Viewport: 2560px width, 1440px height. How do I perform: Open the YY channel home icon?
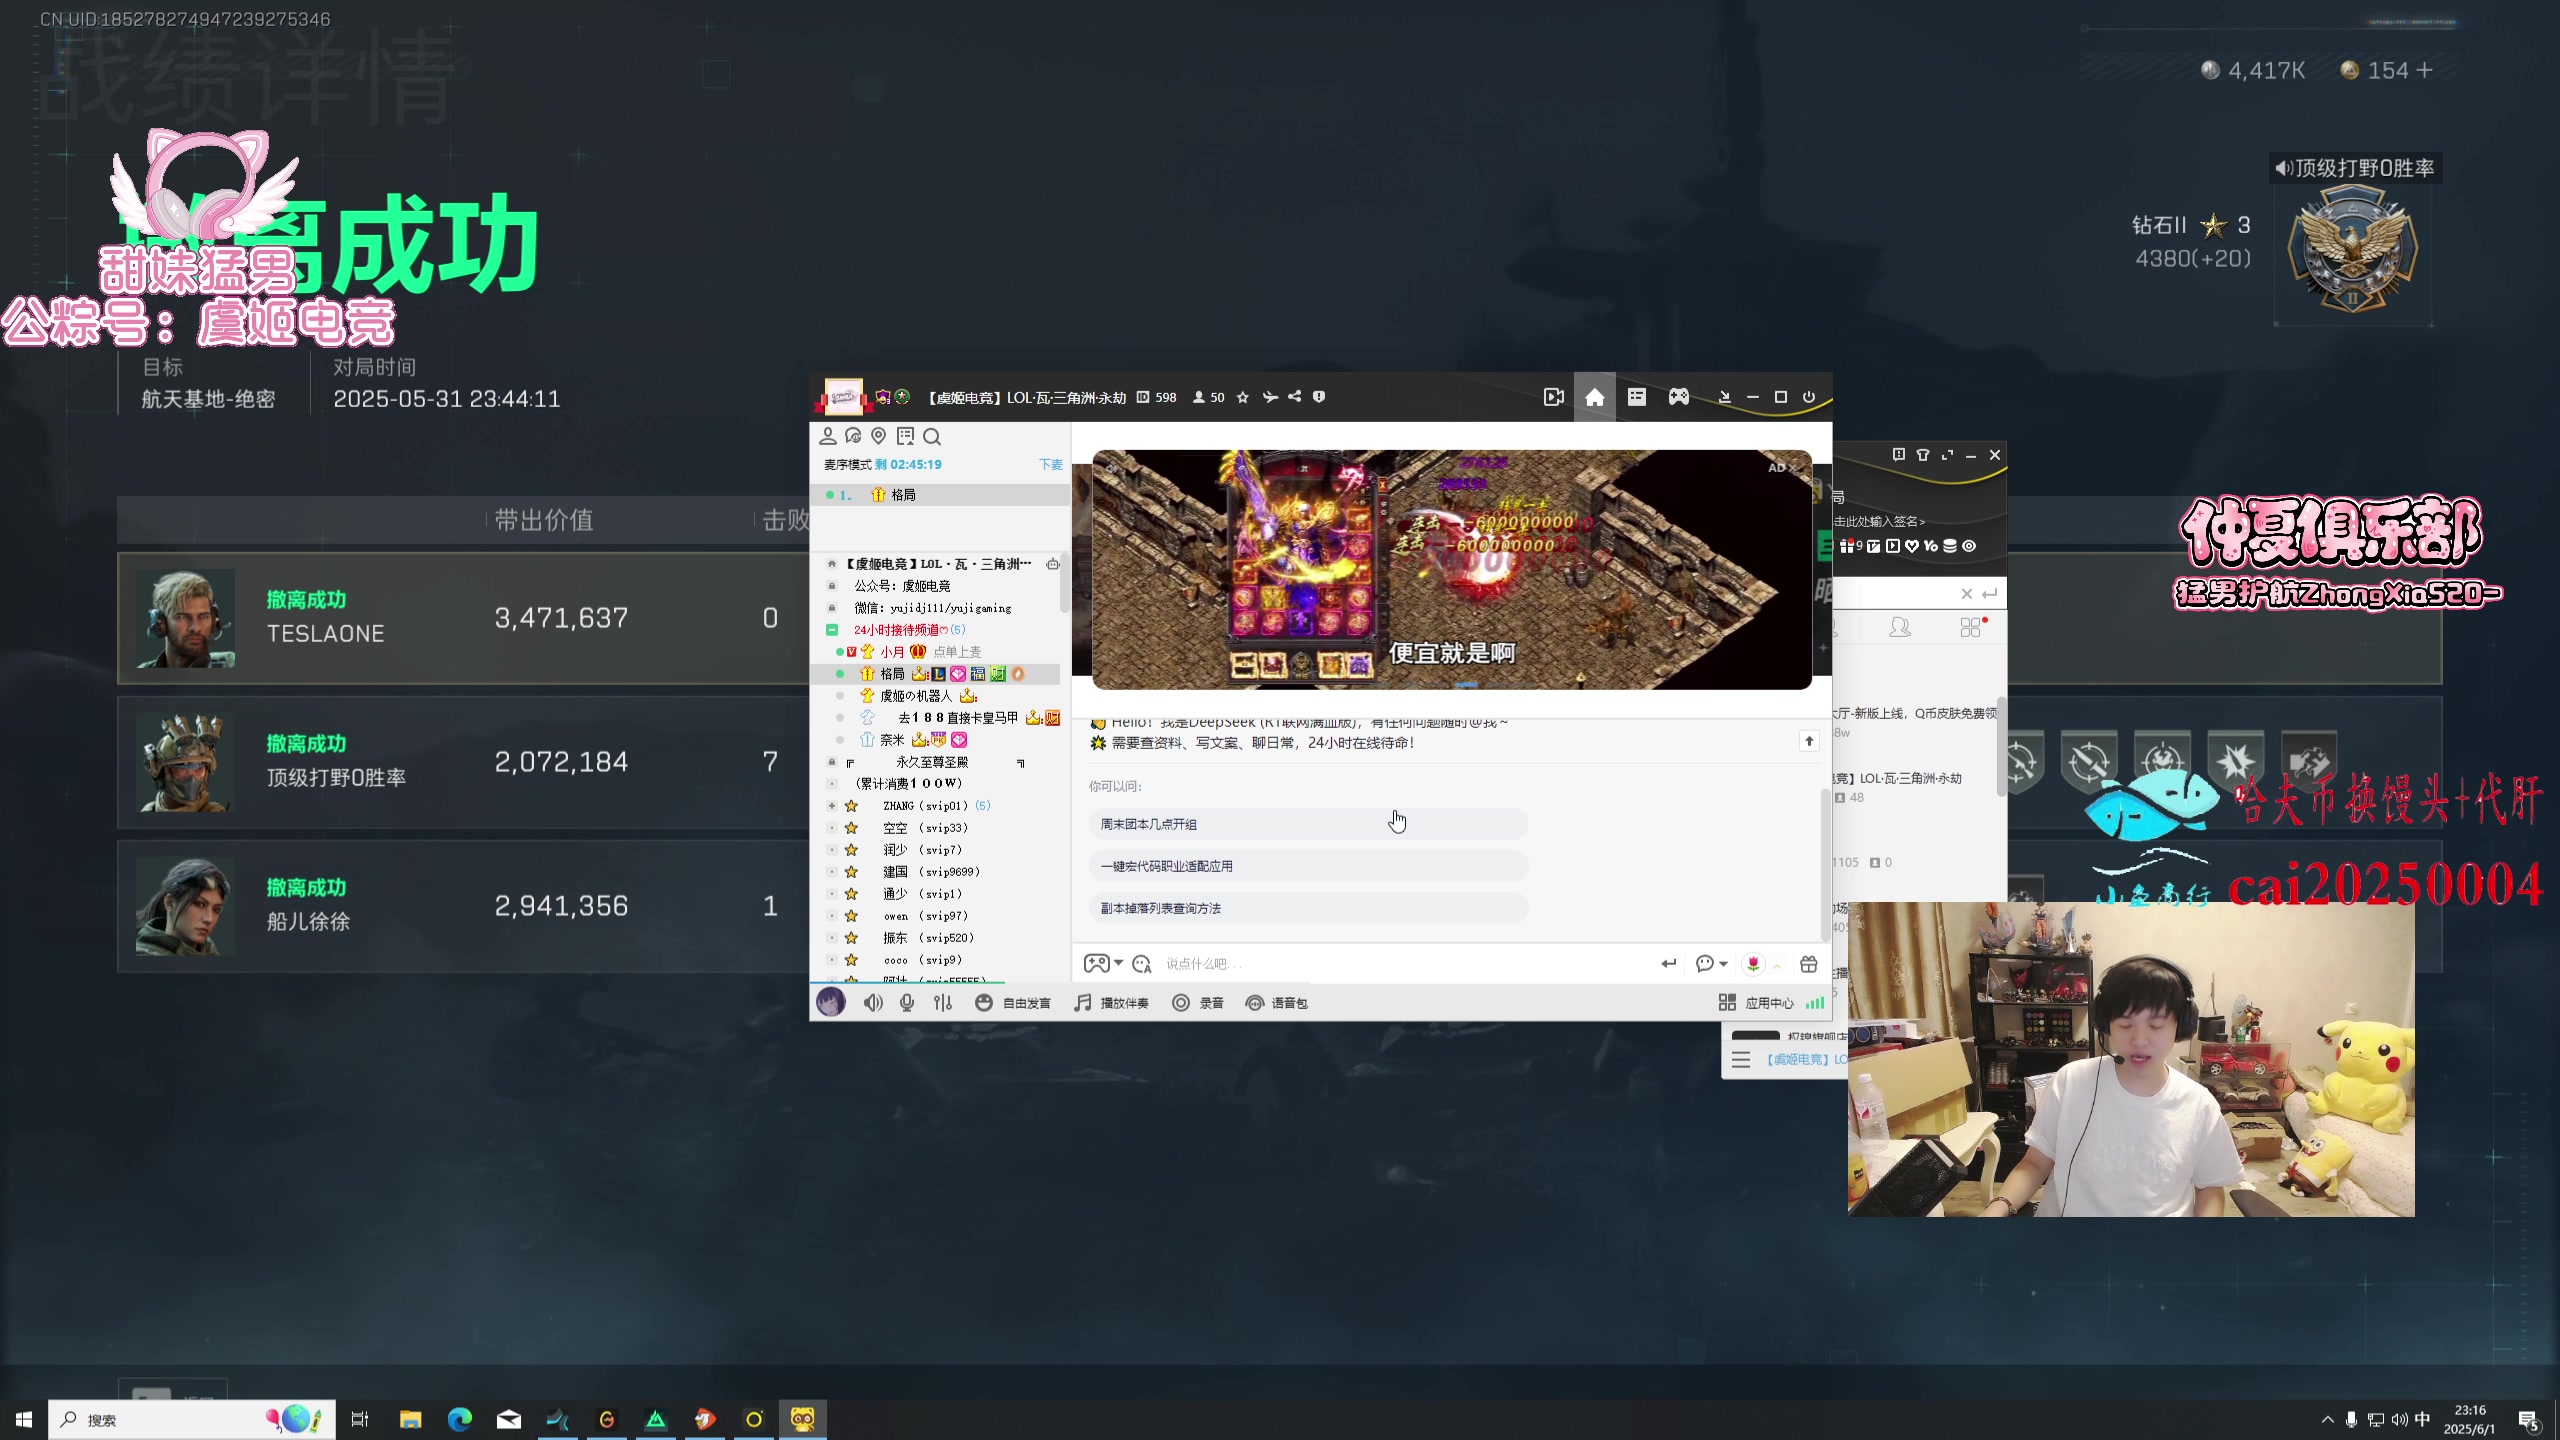[x=1594, y=397]
